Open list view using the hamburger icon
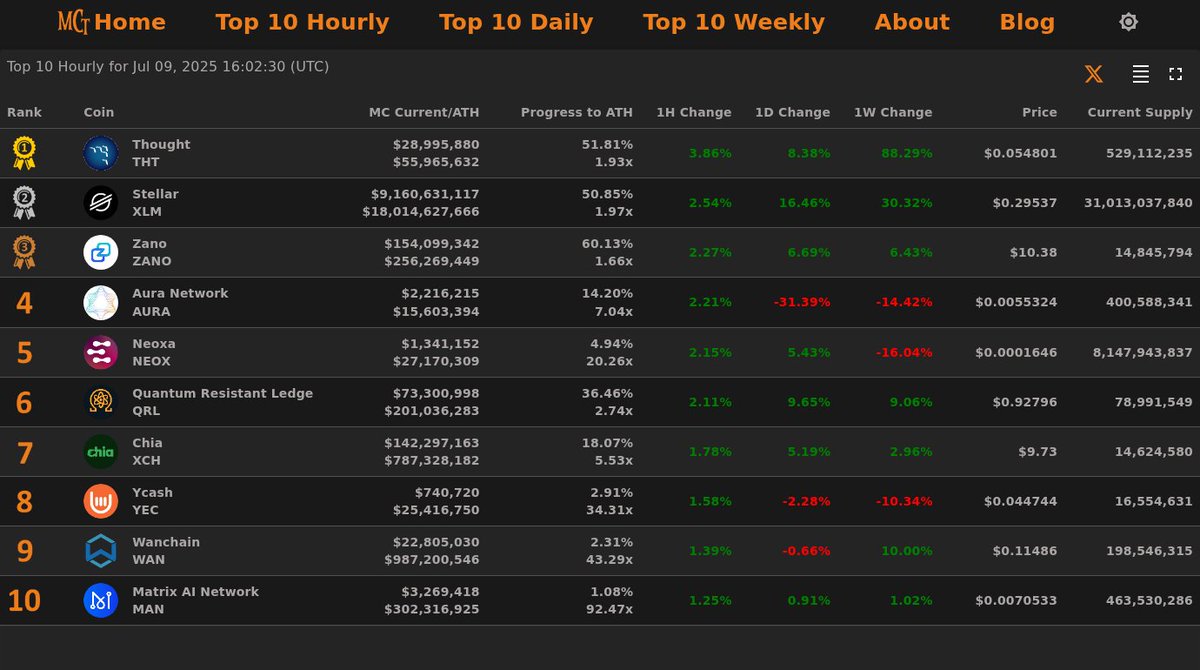The height and width of the screenshot is (670, 1200). click(x=1139, y=73)
